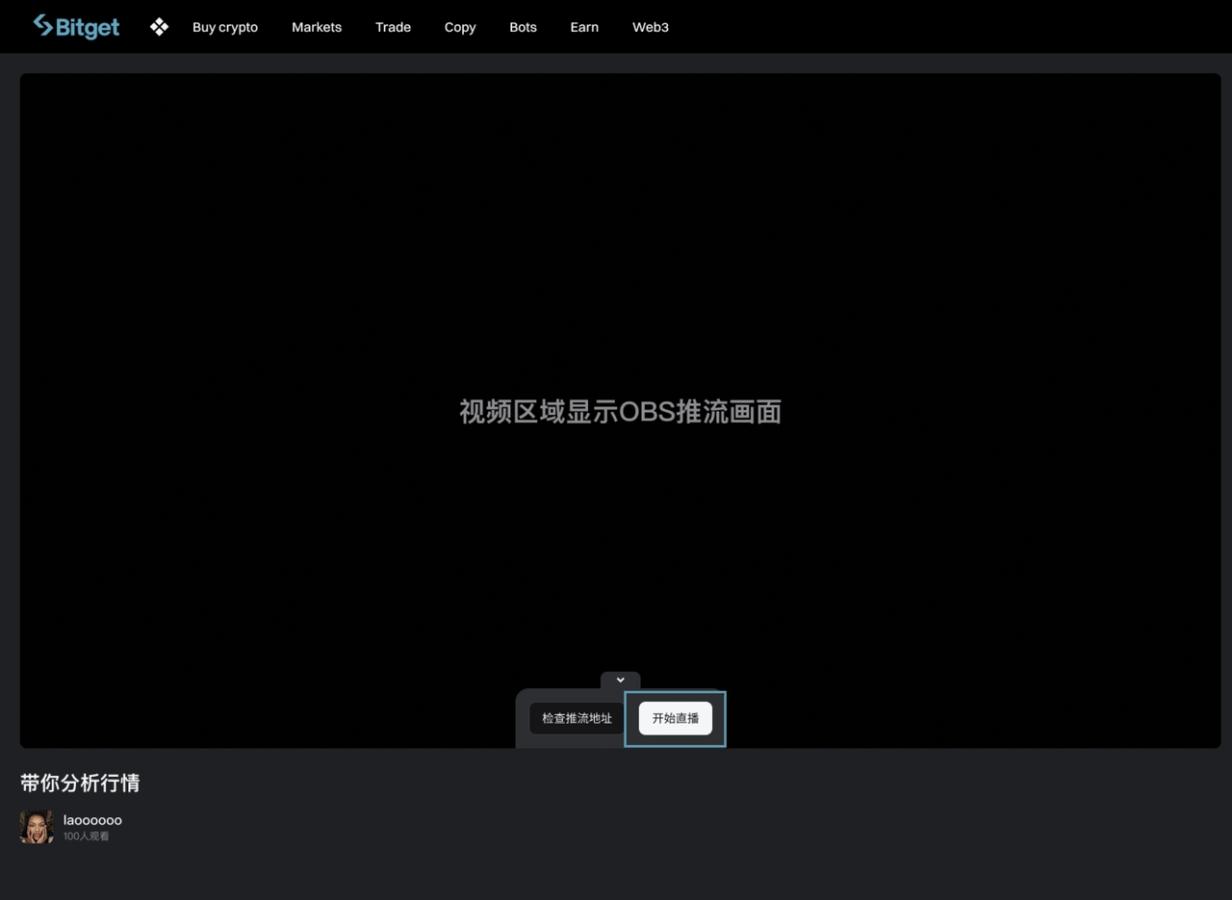Open the Copy trading section
This screenshot has height=900, width=1232.
(x=459, y=27)
